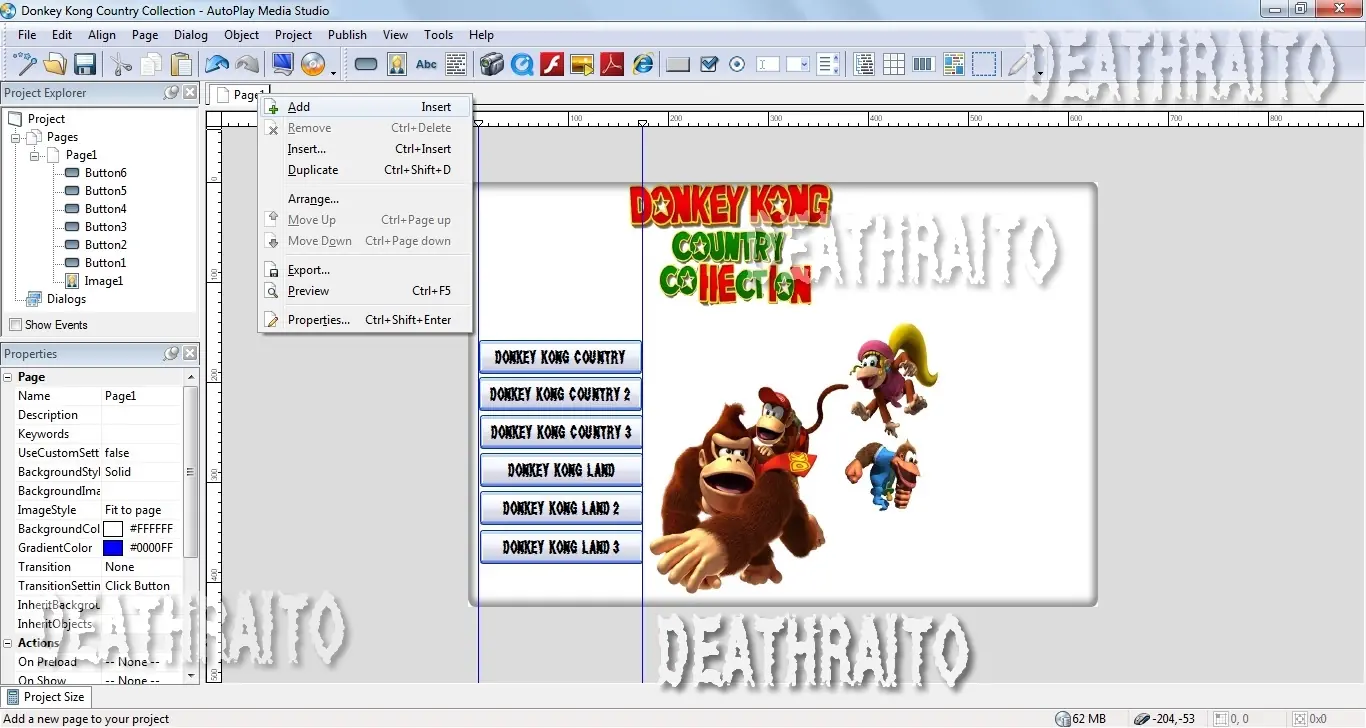
Task: Insert a Label object with Abc icon
Action: [x=426, y=65]
